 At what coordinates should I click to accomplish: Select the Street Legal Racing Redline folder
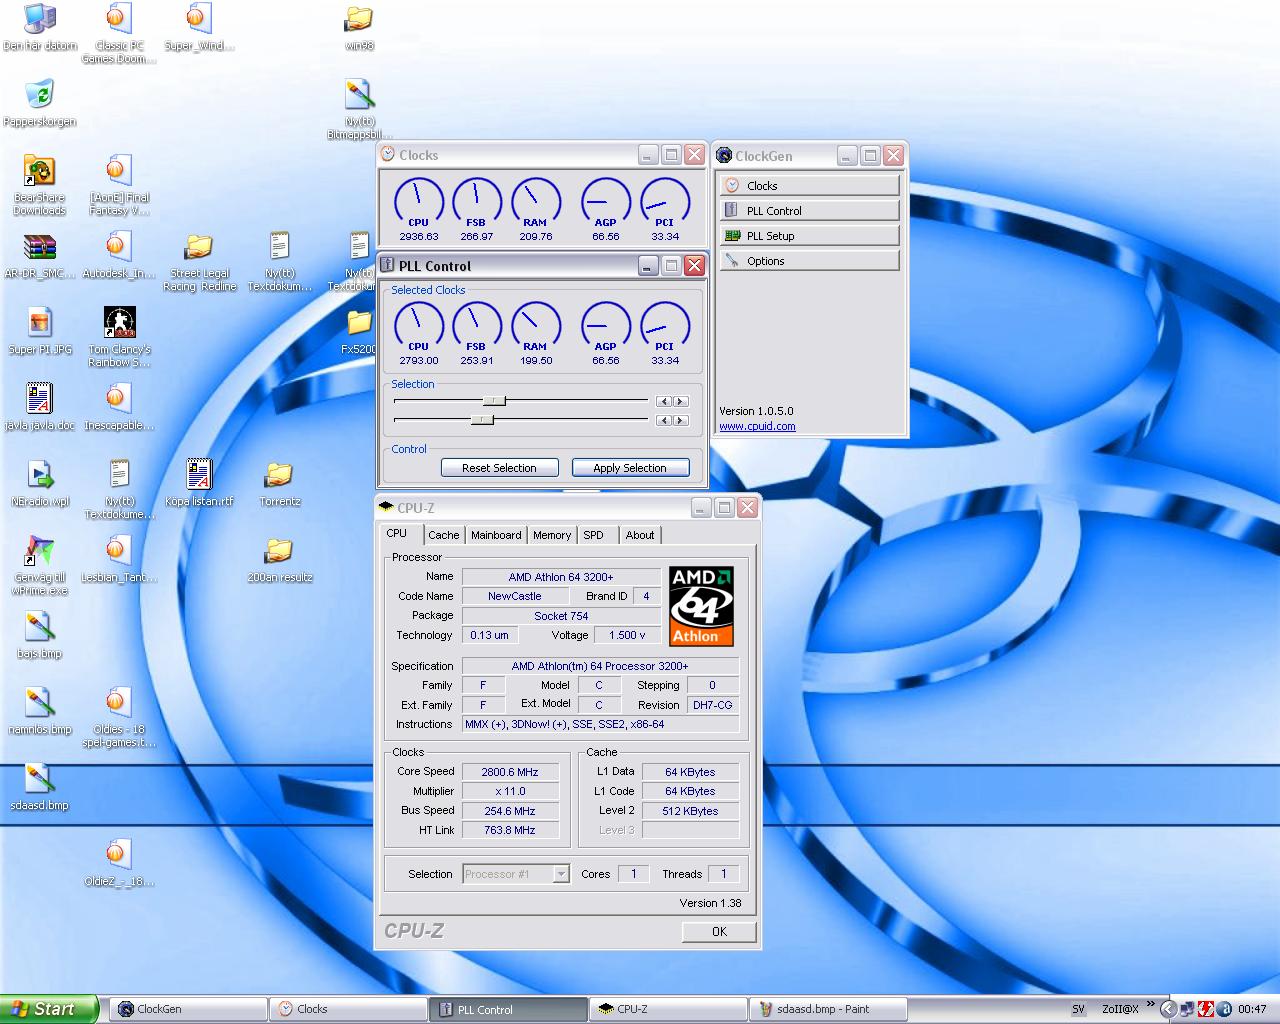pyautogui.click(x=199, y=262)
